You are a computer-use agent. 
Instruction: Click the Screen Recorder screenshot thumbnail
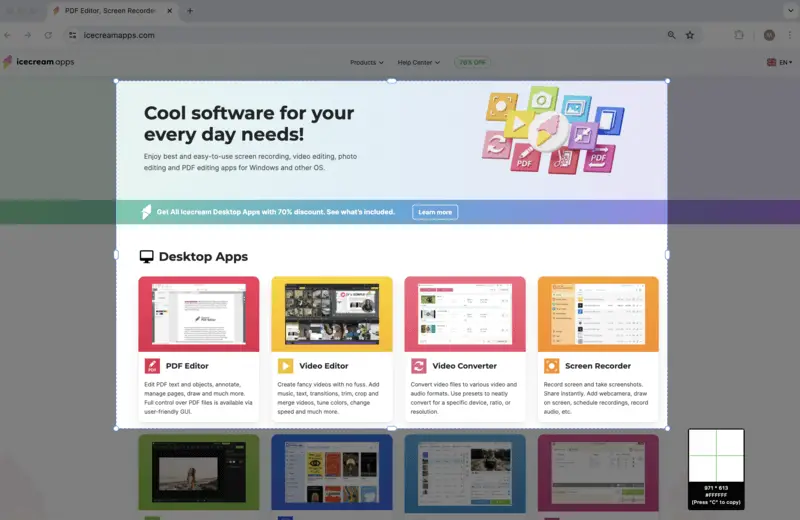pyautogui.click(x=598, y=314)
